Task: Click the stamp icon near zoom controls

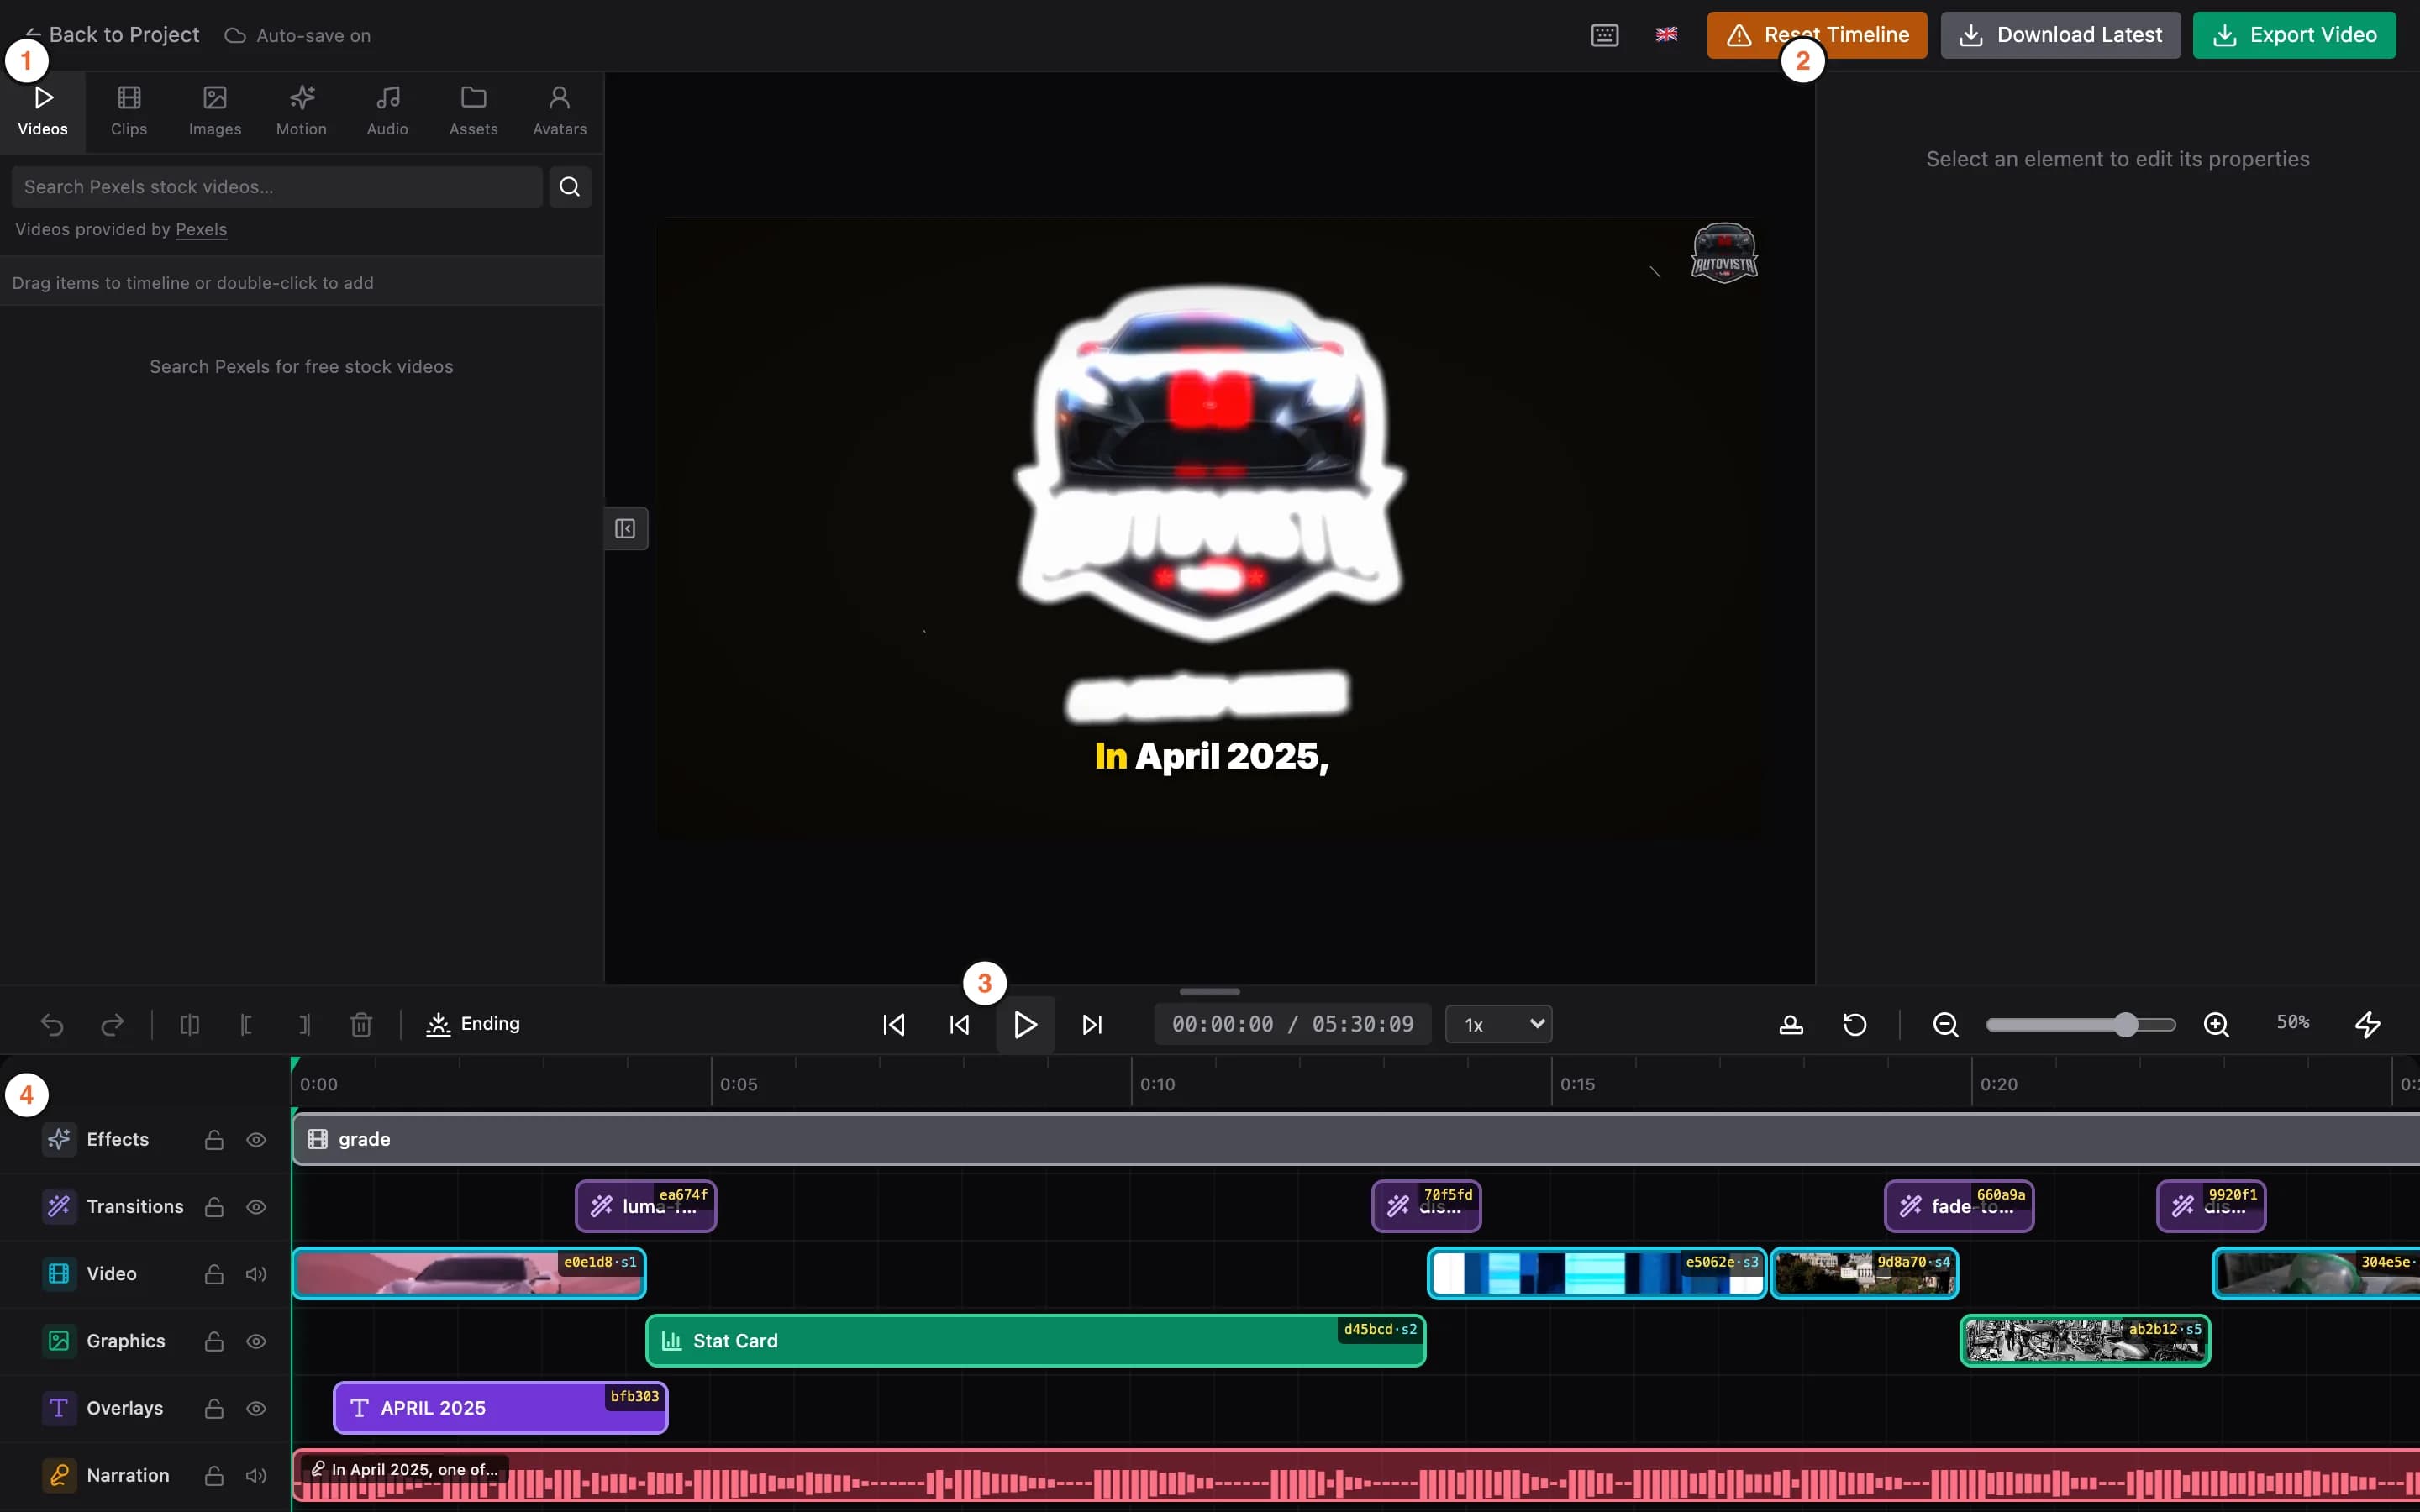Action: pyautogui.click(x=1791, y=1024)
